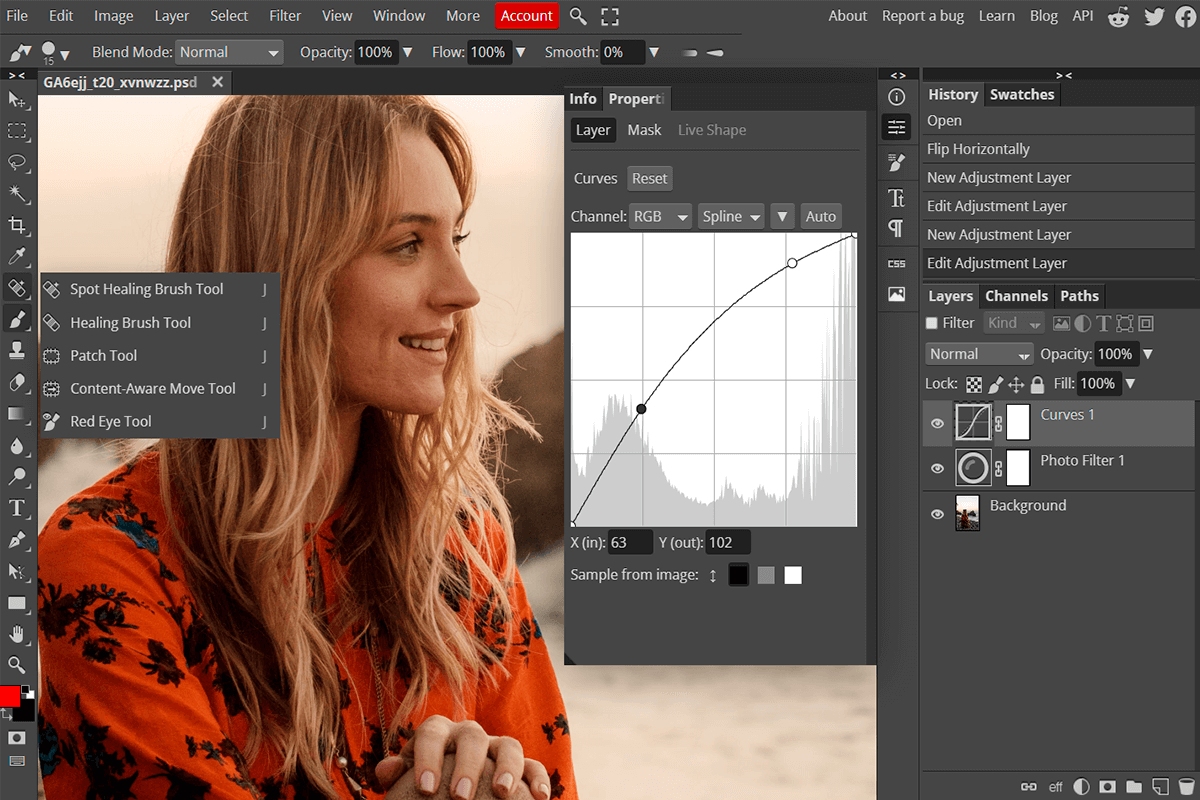Click the red Account button

527,16
